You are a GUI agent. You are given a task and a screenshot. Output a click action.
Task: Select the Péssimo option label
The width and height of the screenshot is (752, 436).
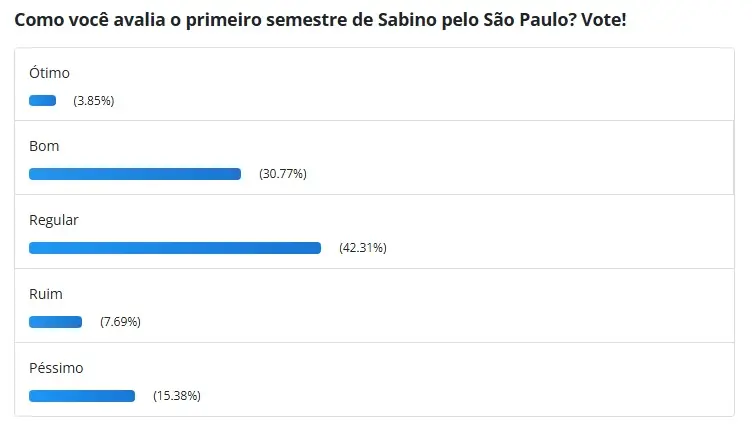tap(56, 368)
